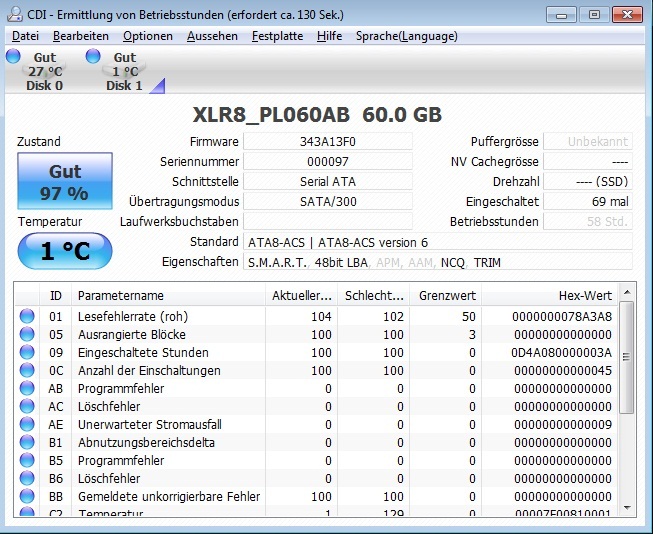Open the Datei menu

[25, 36]
